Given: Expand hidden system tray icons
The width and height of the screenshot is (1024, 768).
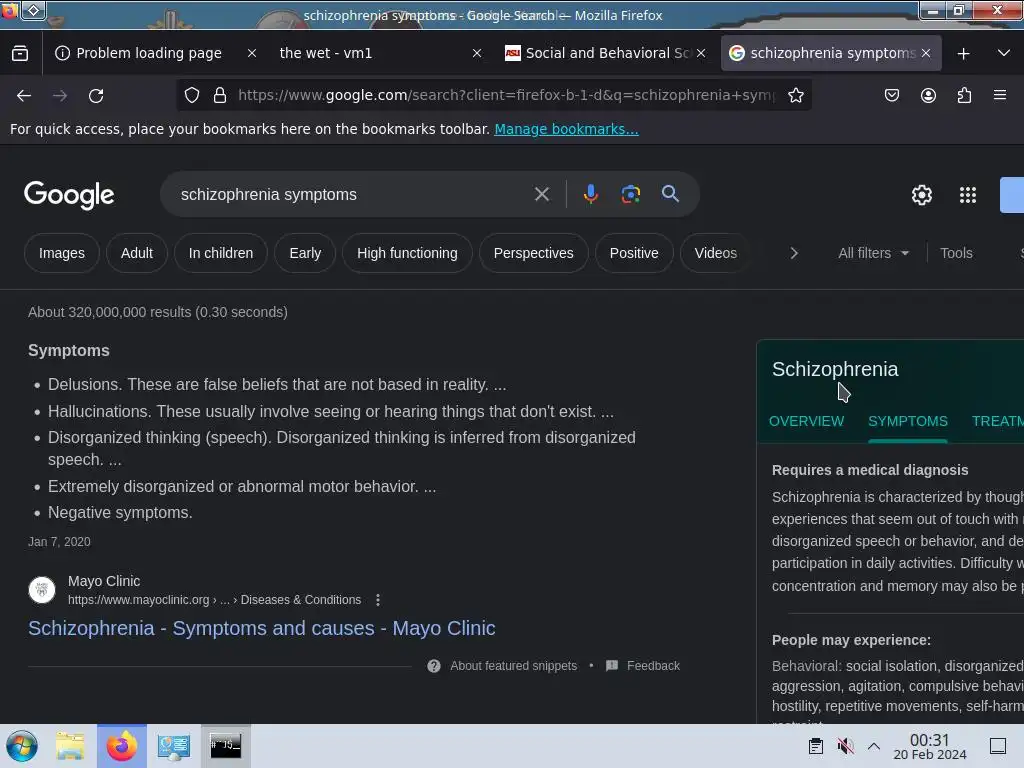Looking at the screenshot, I should click(x=874, y=746).
